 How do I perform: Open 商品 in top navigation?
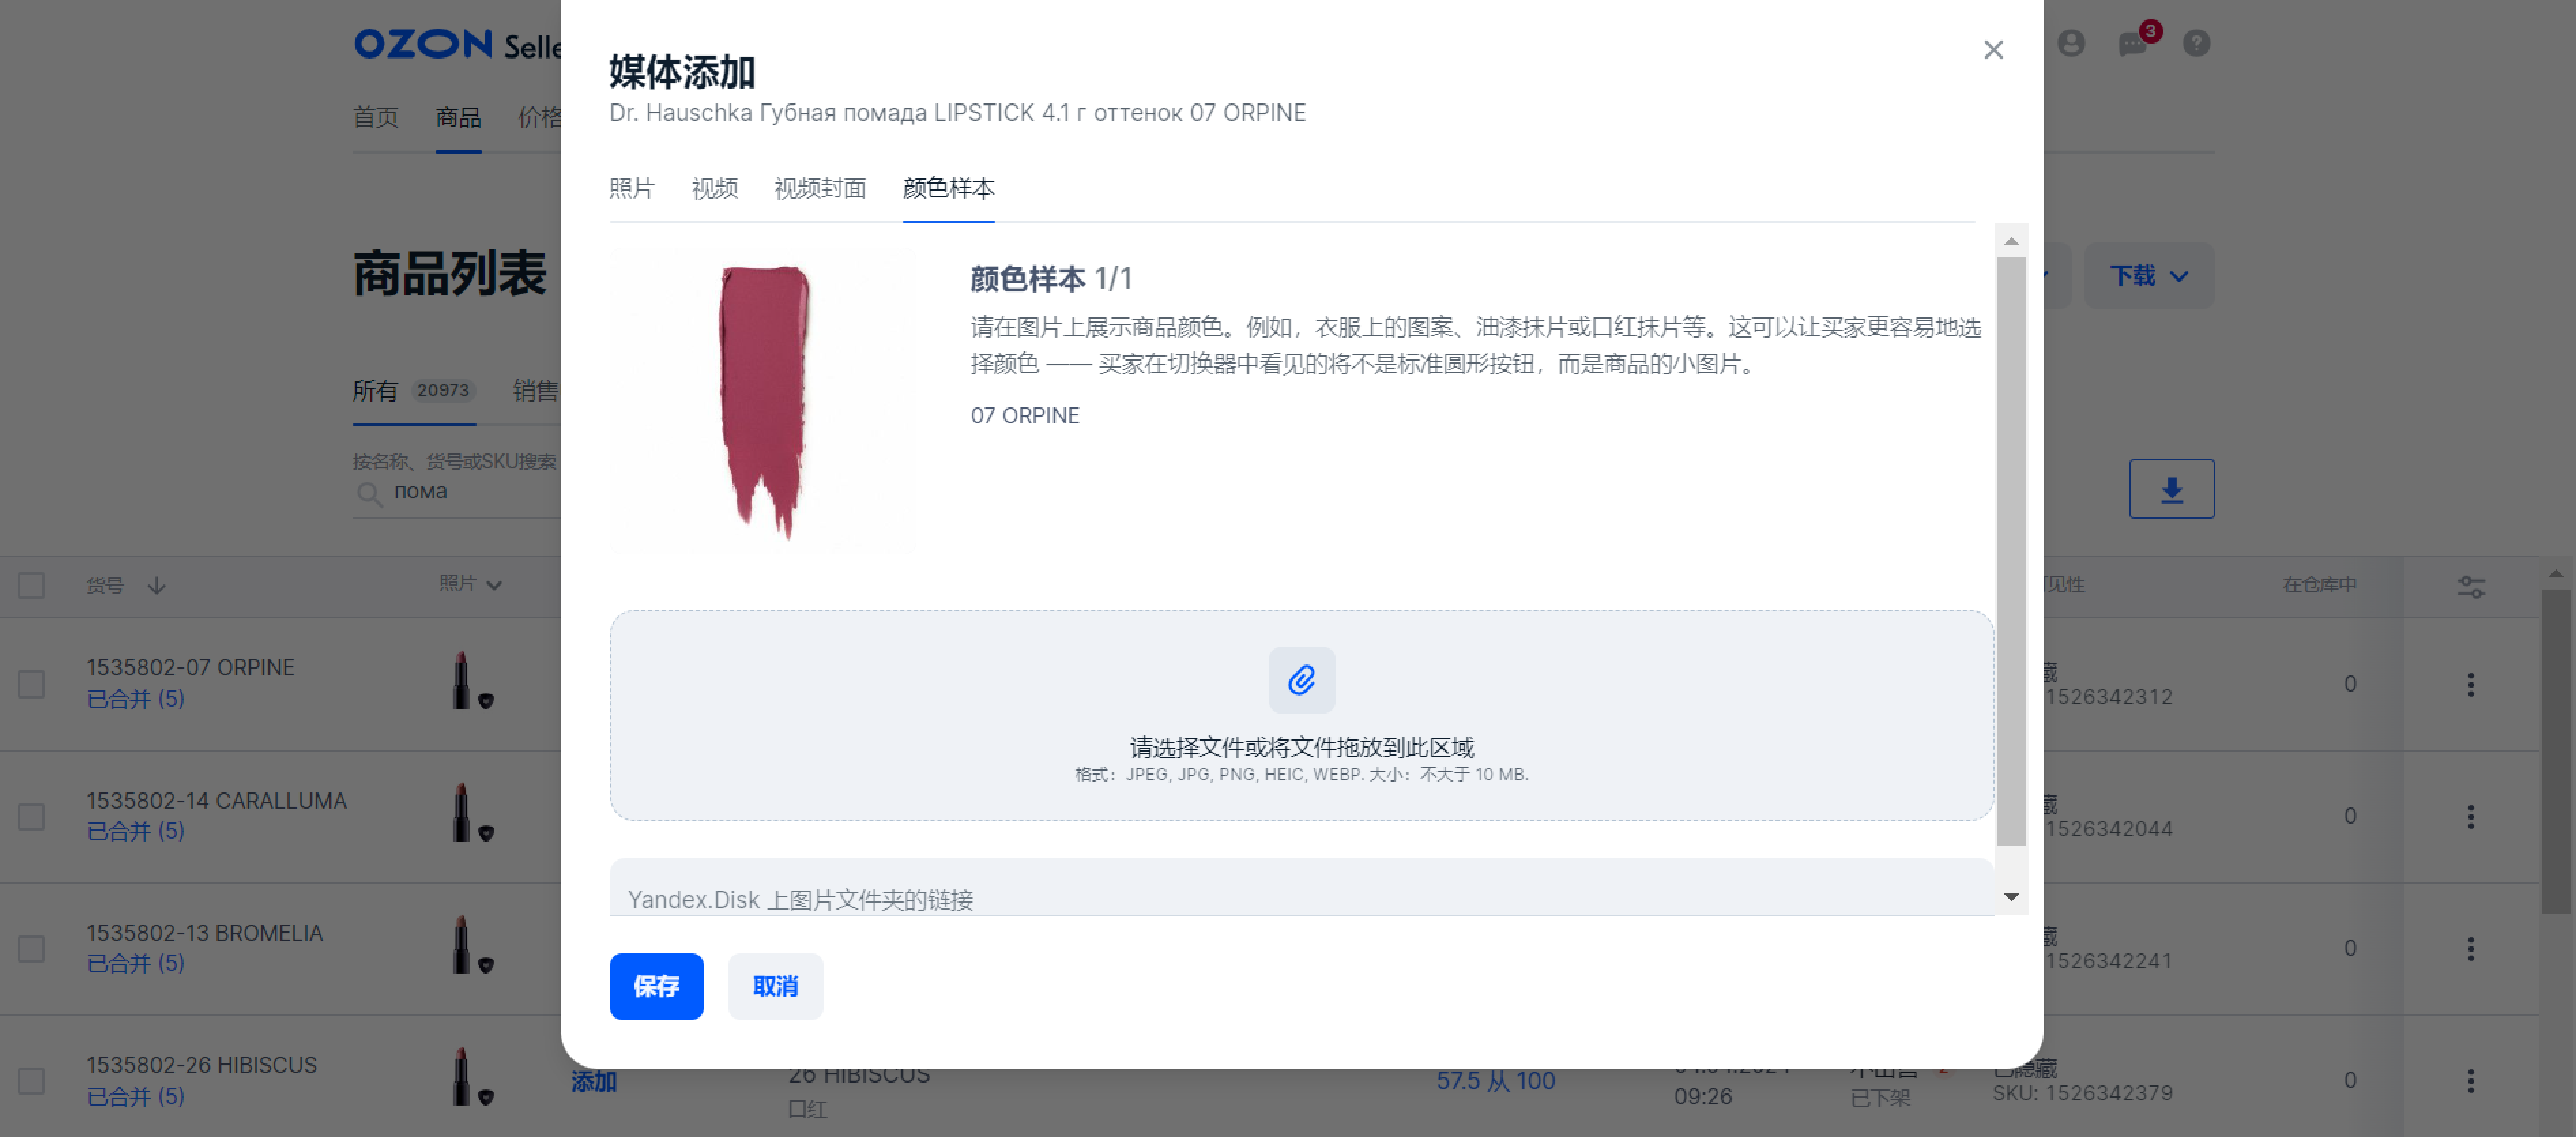[x=458, y=118]
